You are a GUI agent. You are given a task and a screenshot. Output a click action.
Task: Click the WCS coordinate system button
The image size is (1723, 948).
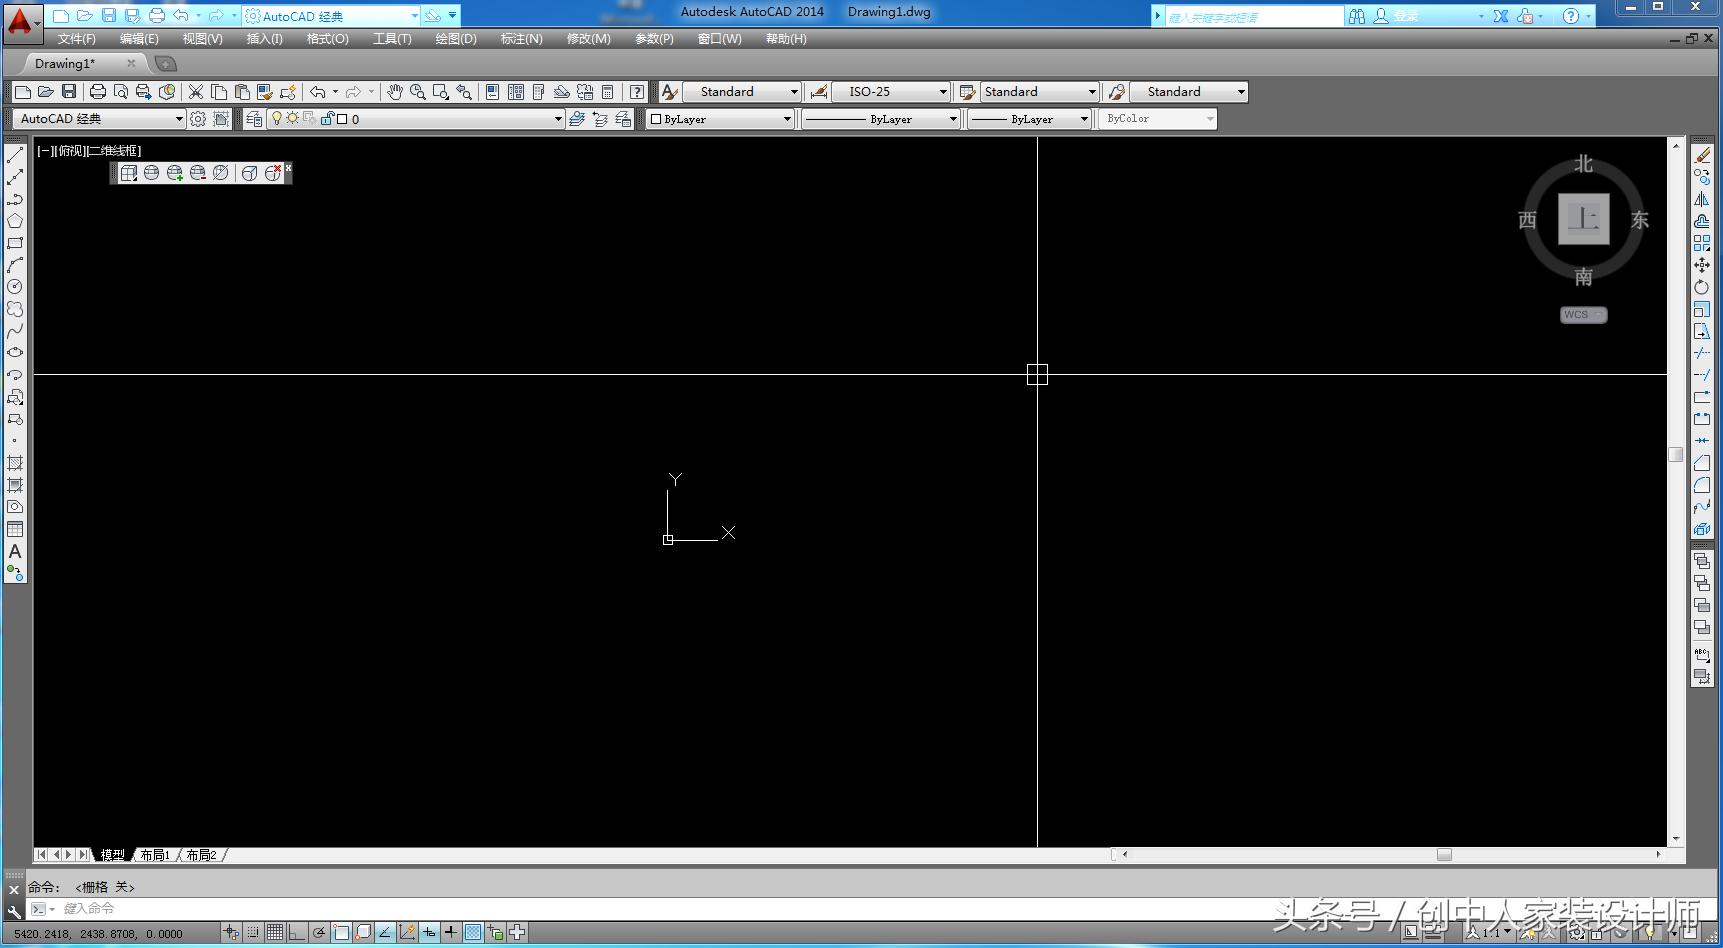pos(1583,315)
